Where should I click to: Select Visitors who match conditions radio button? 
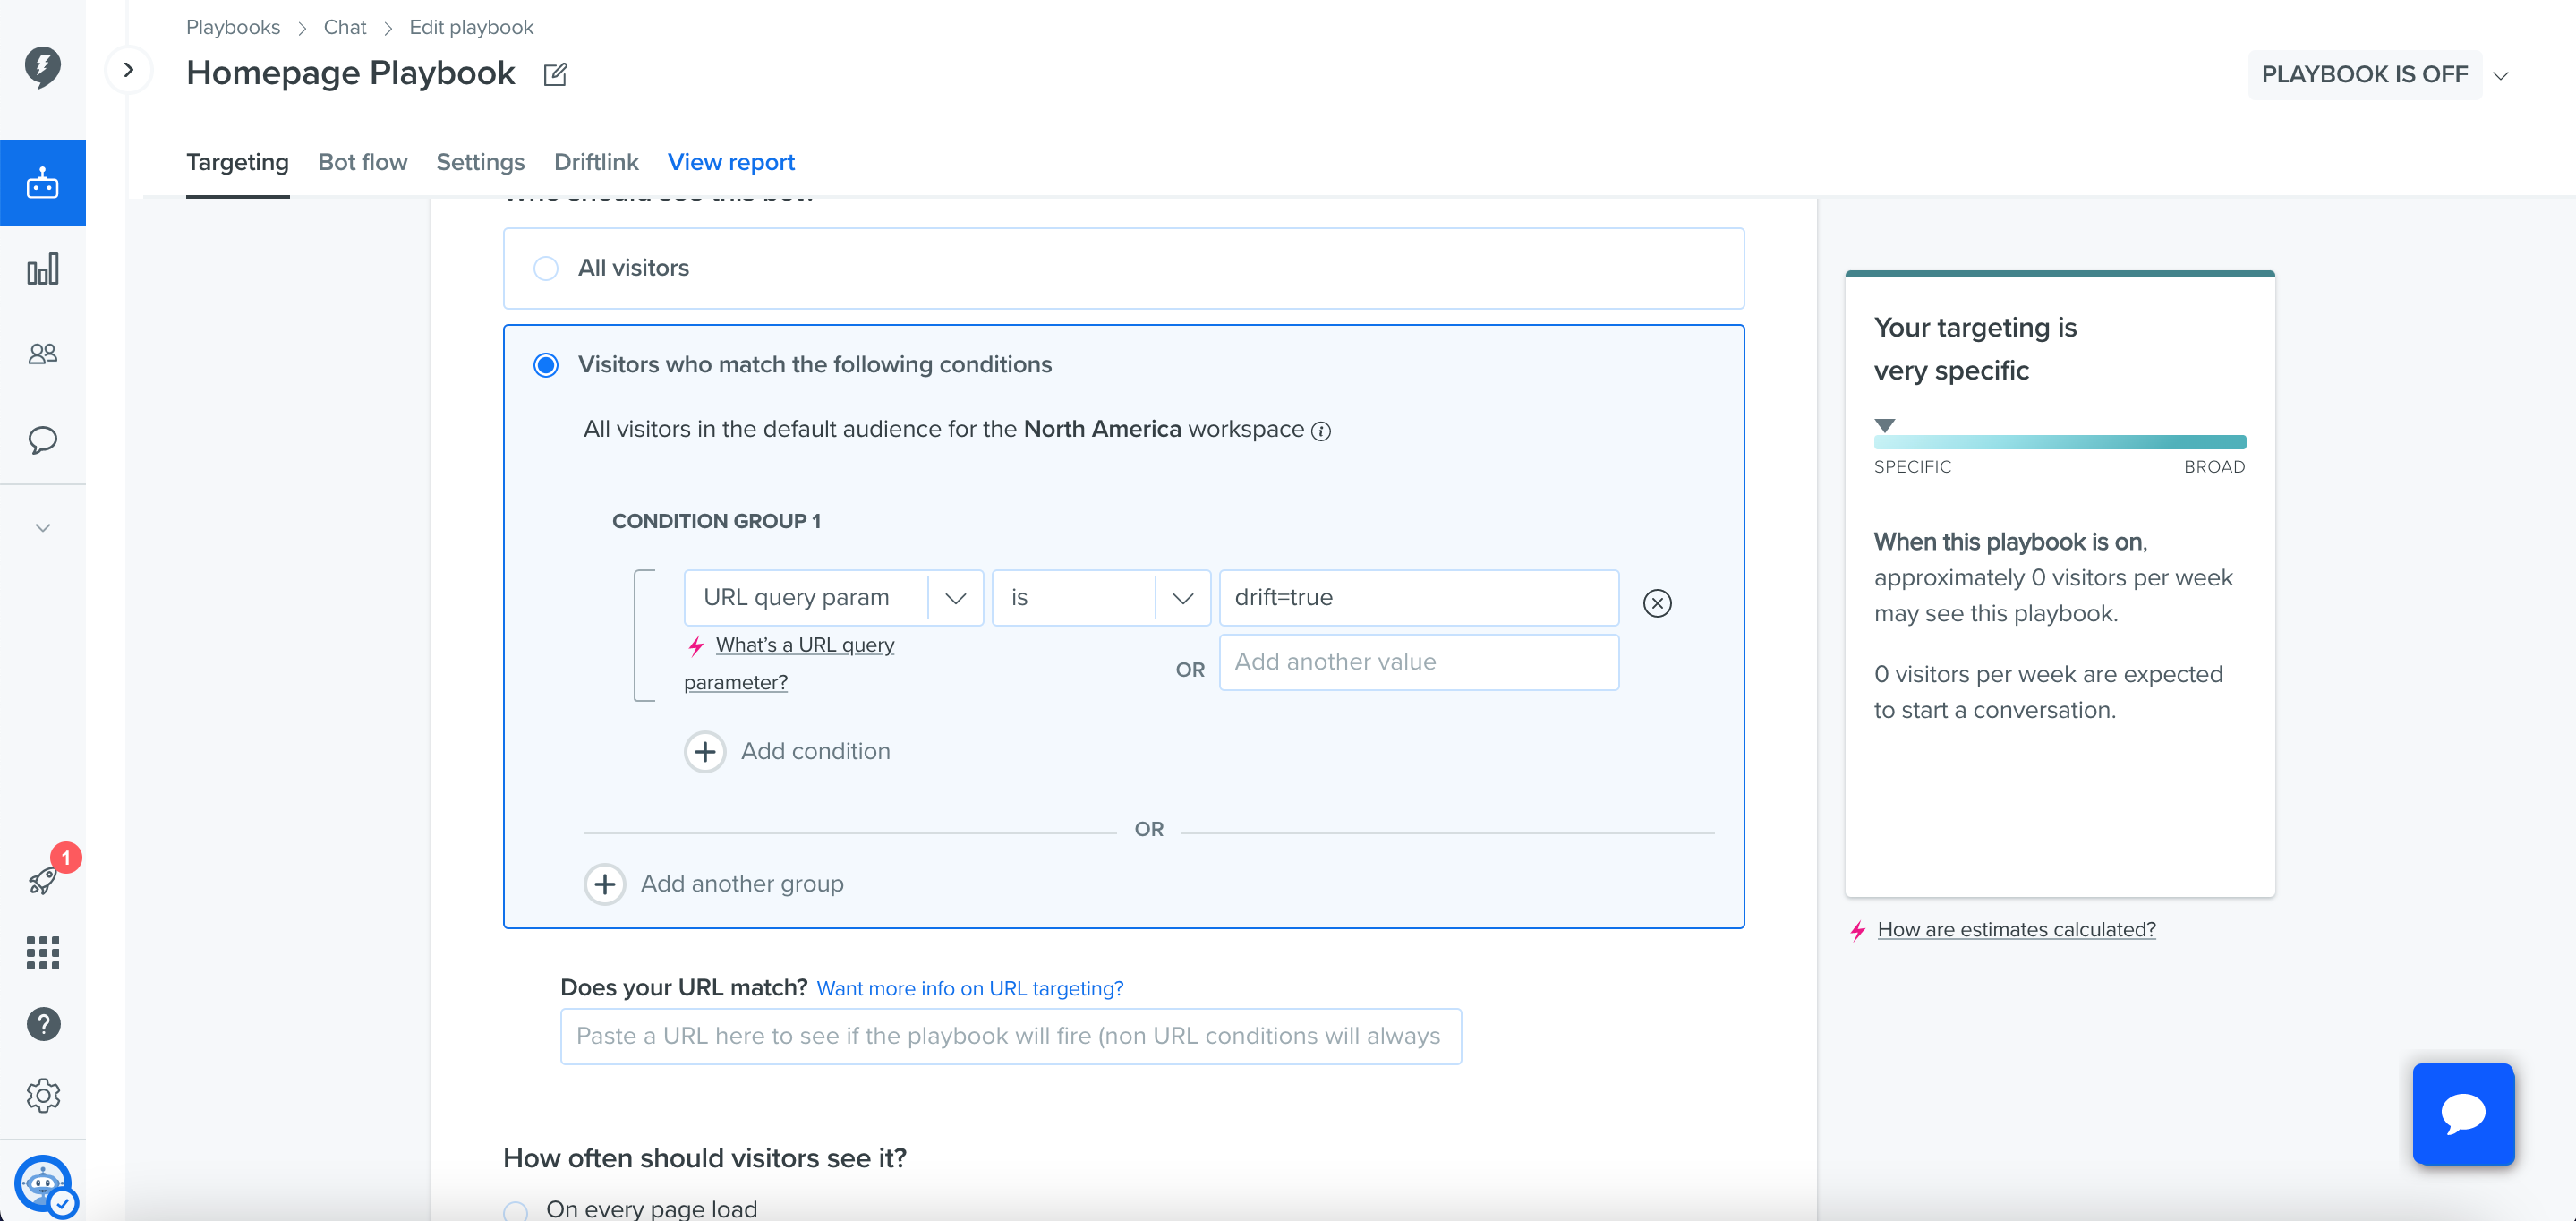tap(546, 365)
